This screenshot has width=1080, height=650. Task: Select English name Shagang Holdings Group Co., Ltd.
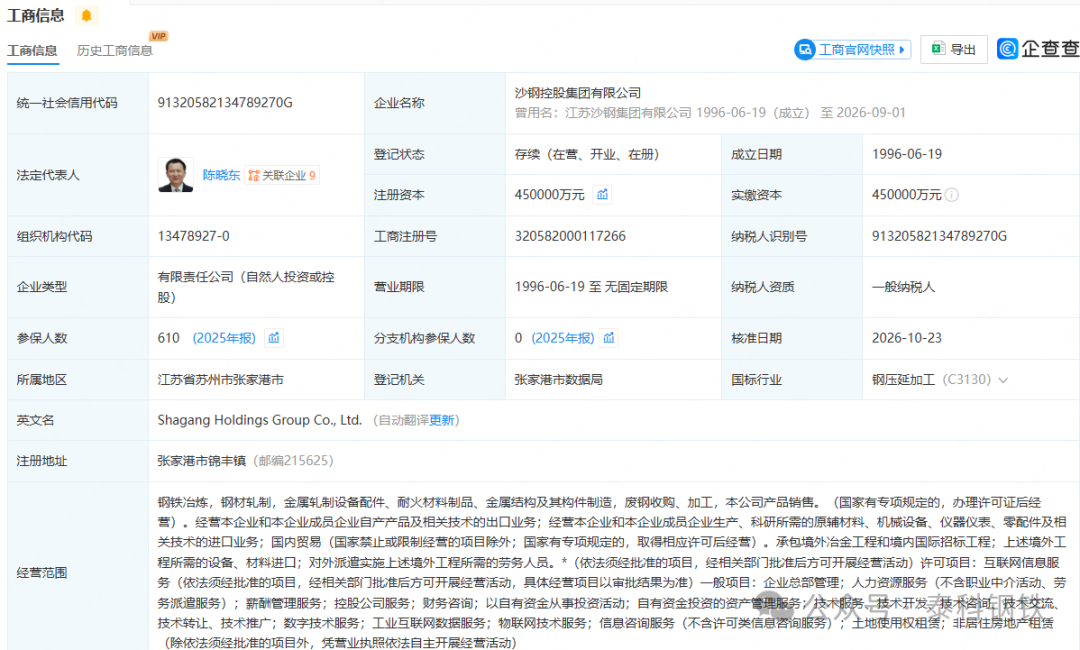(260, 420)
